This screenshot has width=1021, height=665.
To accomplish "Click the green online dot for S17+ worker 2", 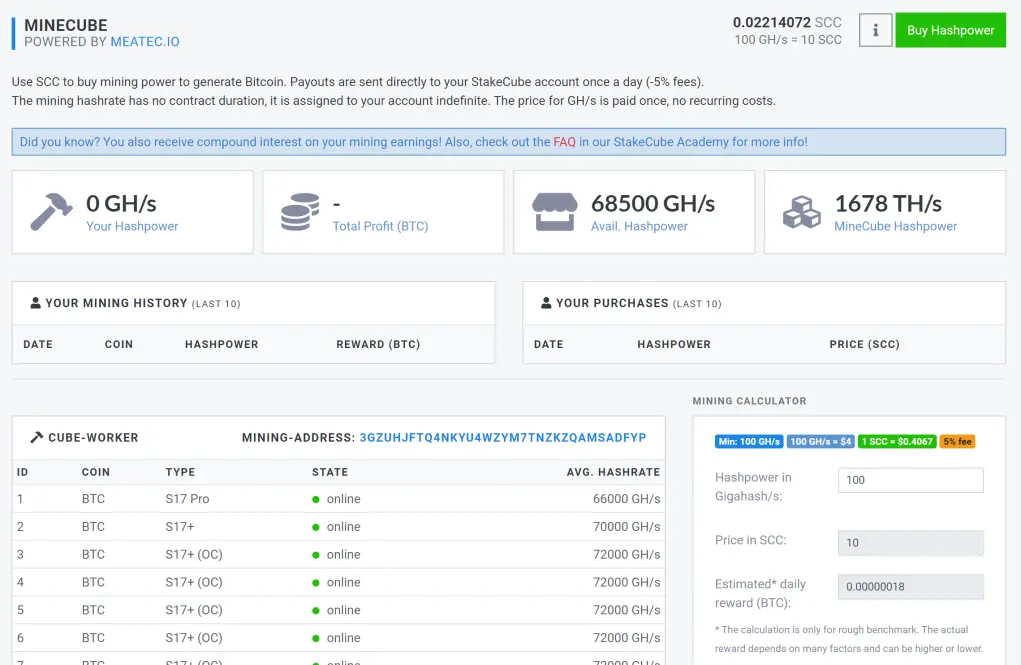I will (x=316, y=527).
